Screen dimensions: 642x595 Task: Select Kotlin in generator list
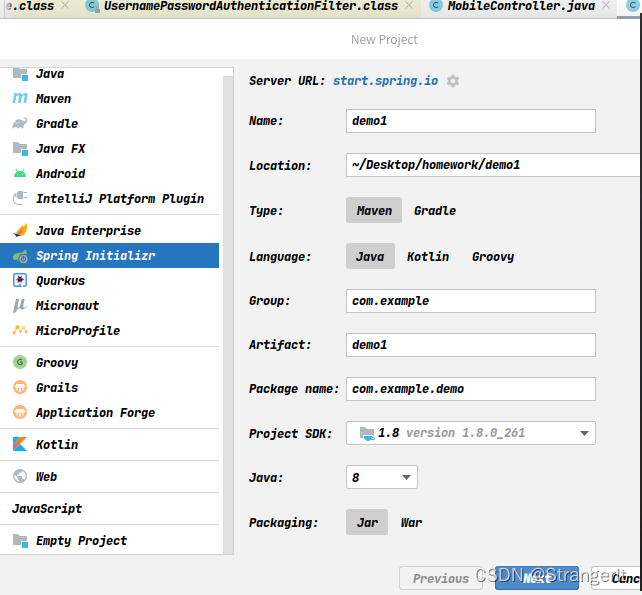tap(109, 444)
